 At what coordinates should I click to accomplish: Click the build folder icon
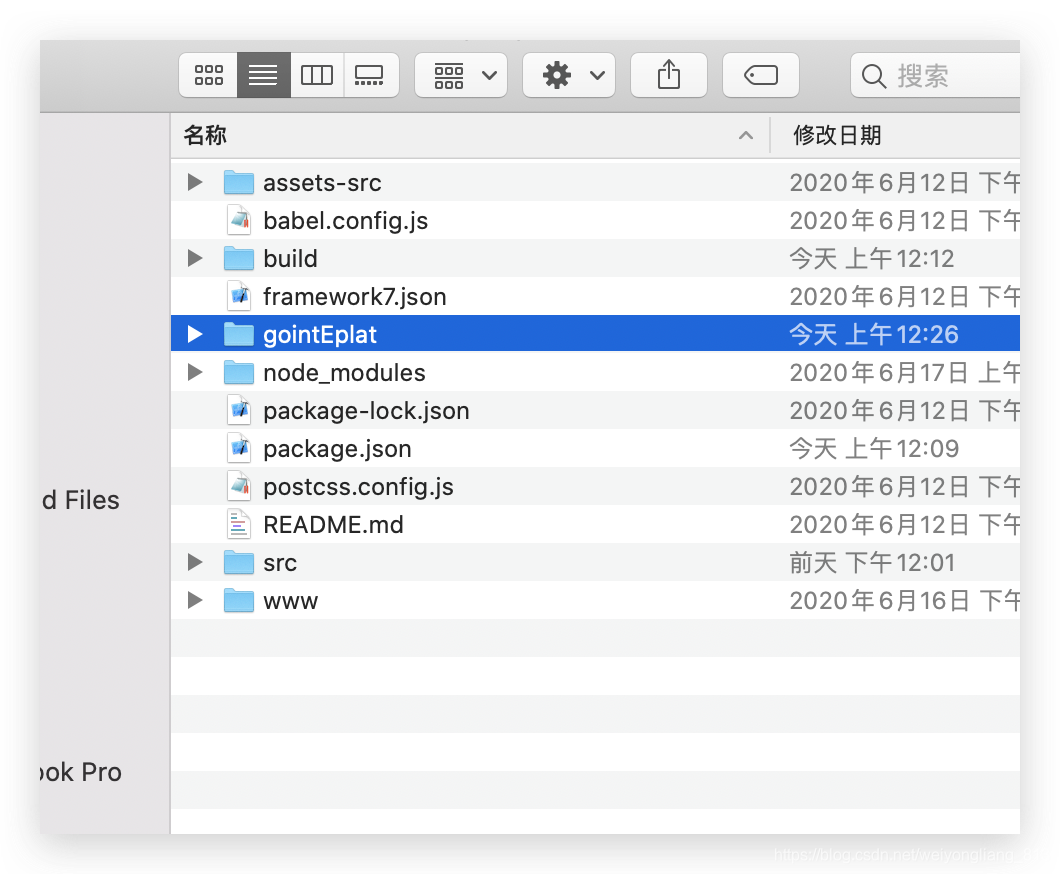239,258
